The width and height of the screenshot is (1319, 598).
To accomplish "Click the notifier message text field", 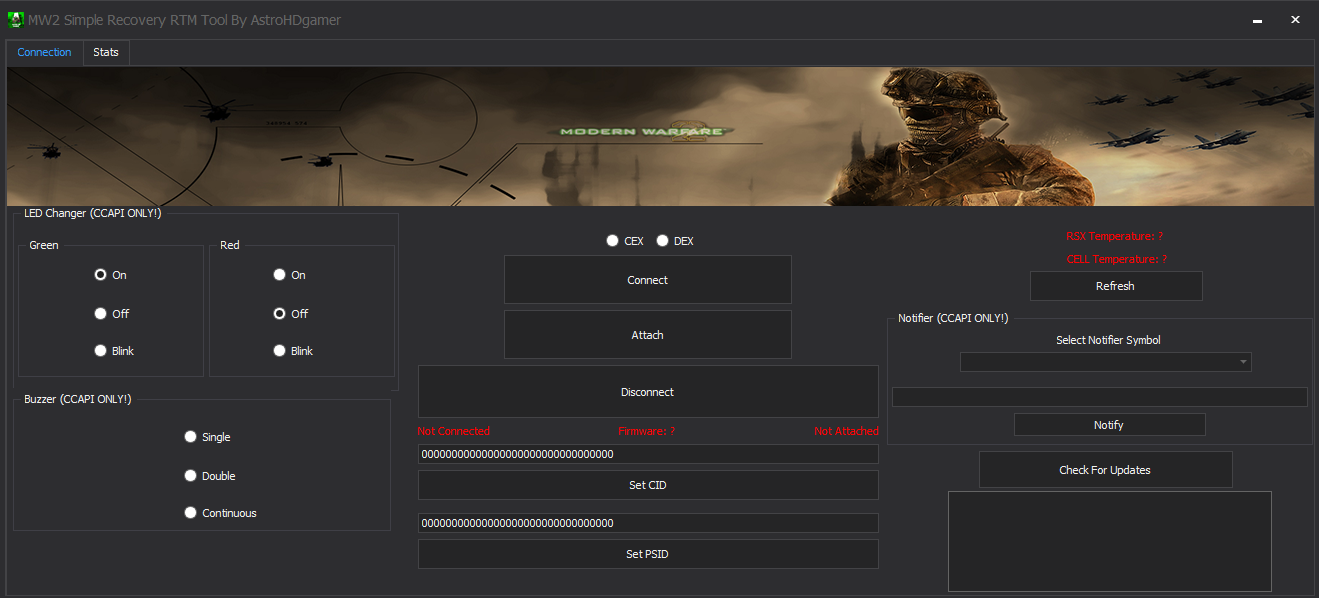I will pyautogui.click(x=1100, y=397).
